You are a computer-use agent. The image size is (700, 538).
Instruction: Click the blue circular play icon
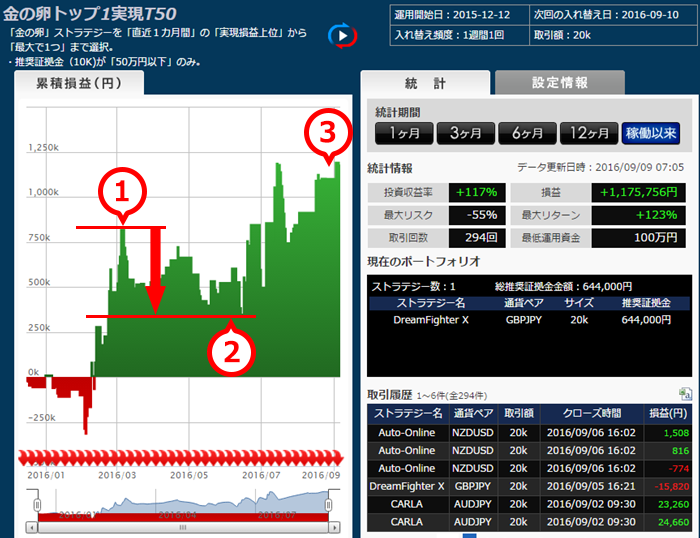[342, 36]
